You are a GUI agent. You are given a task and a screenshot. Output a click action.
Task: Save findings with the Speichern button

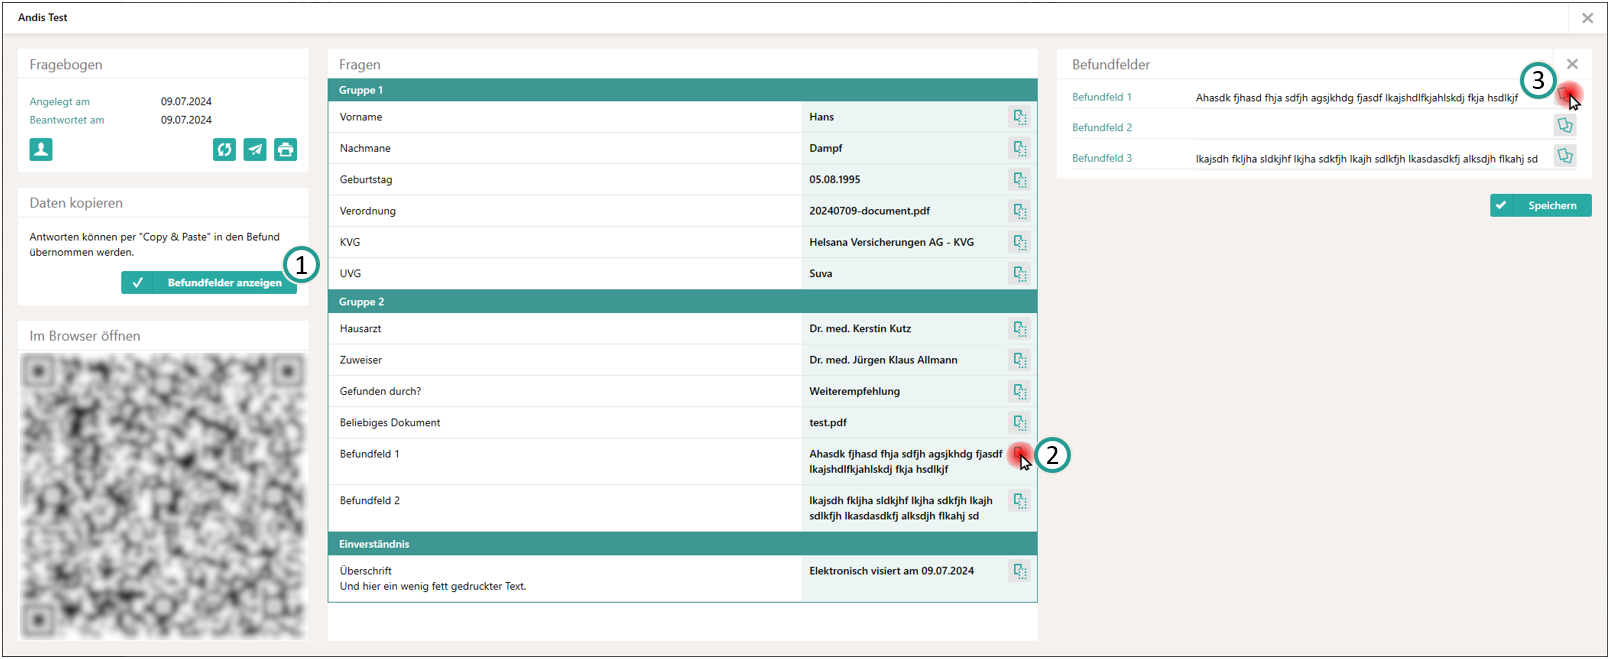pyautogui.click(x=1540, y=206)
